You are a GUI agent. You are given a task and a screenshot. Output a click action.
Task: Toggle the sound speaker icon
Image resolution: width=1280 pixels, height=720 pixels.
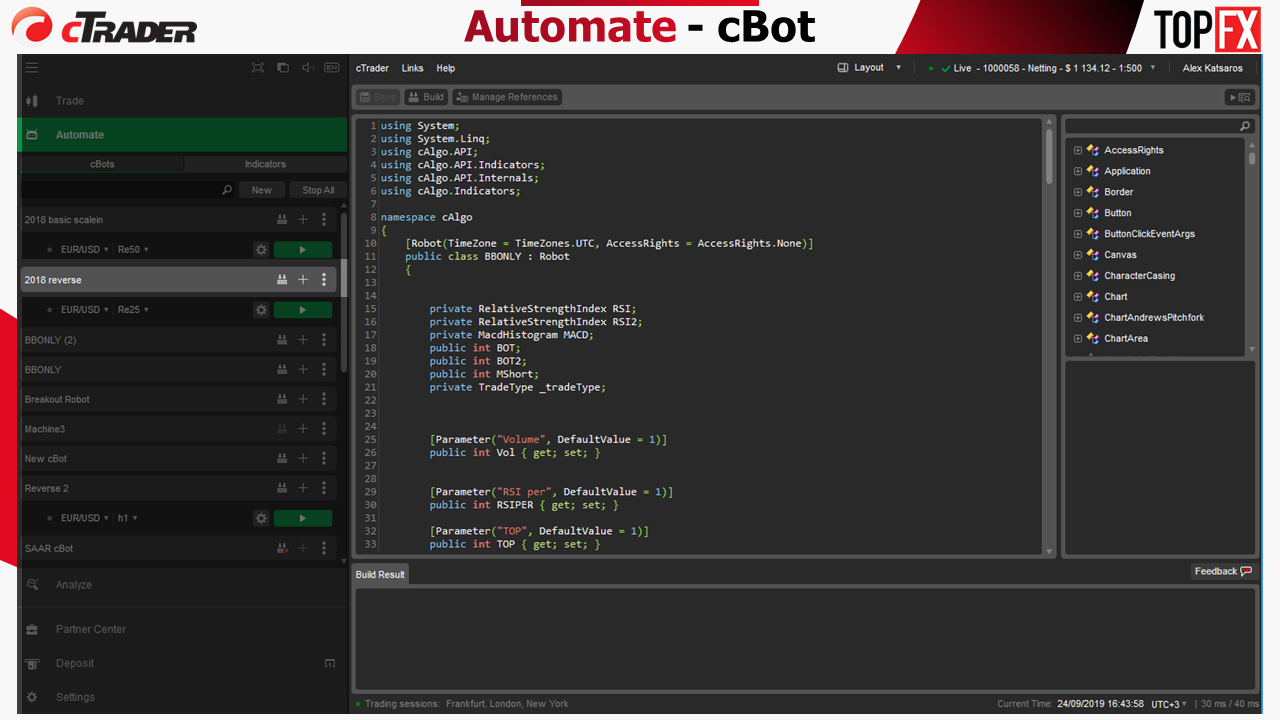(307, 68)
